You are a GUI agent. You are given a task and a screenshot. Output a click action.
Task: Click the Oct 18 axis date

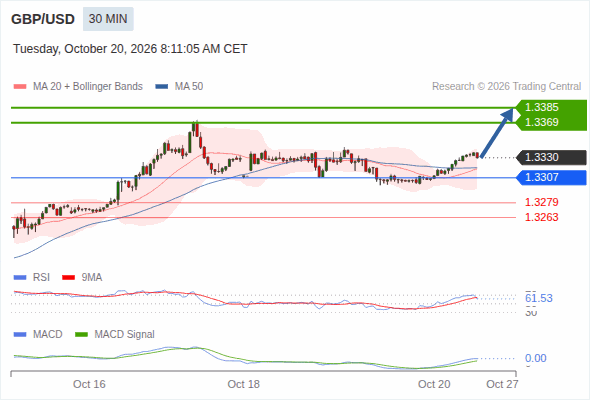(x=243, y=384)
